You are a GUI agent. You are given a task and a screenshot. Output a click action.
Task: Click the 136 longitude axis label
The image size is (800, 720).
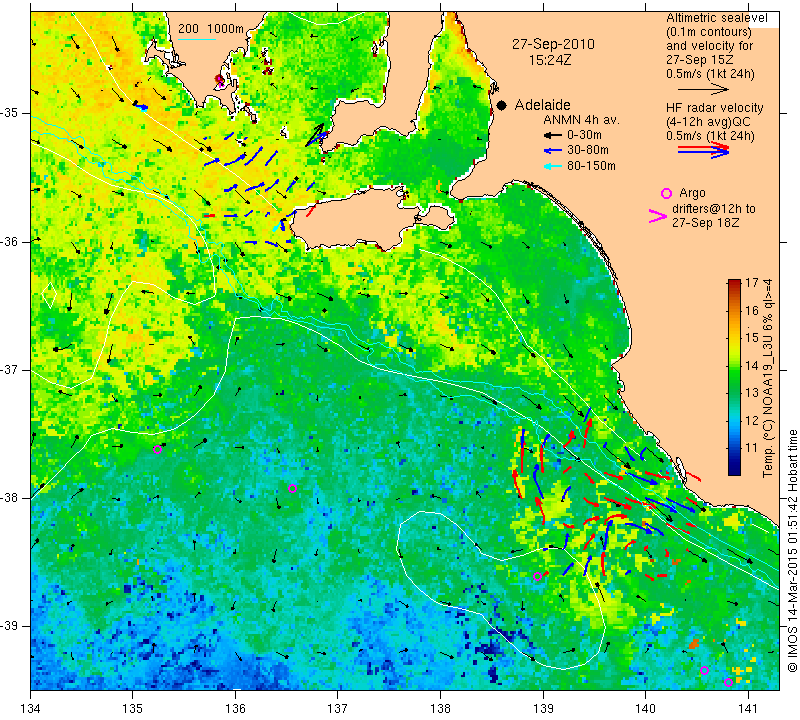click(236, 709)
